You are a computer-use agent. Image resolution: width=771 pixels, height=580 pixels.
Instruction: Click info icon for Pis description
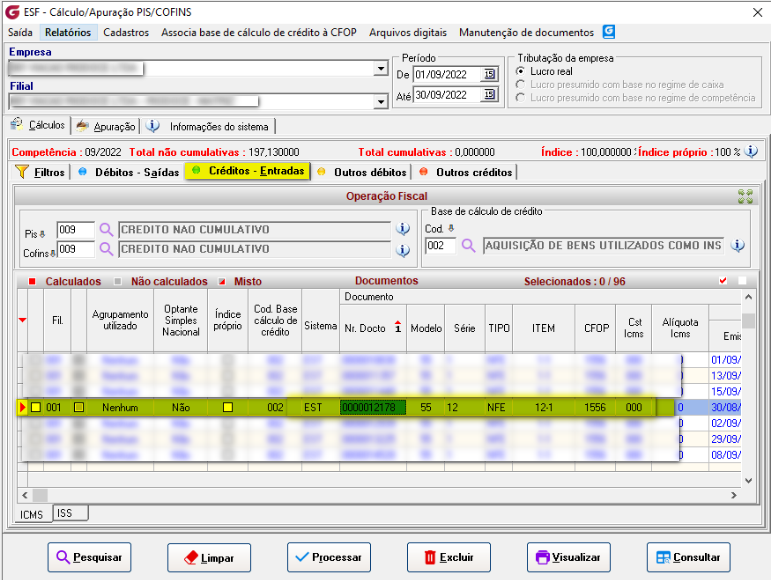[403, 229]
